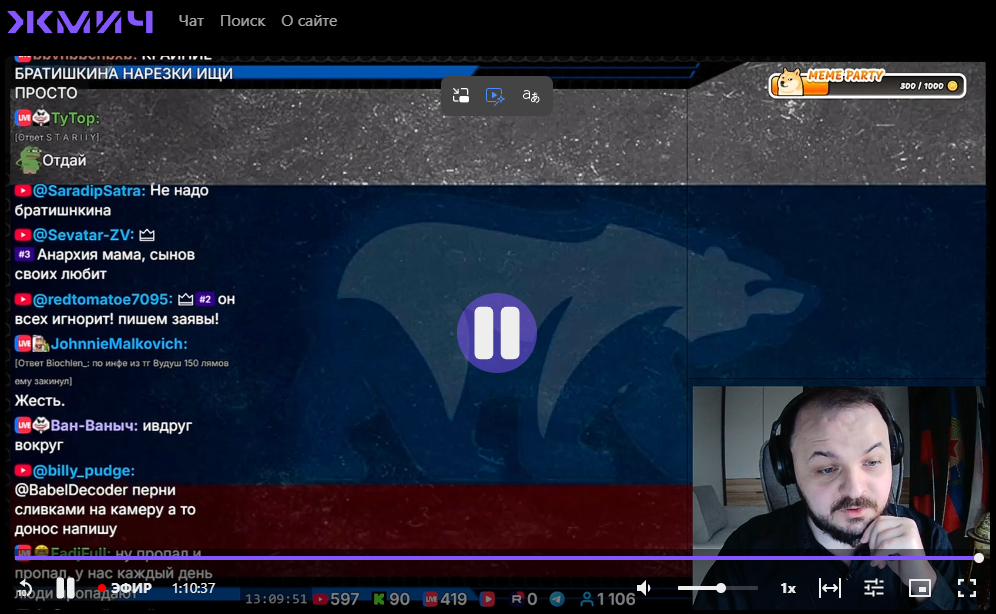The height and width of the screenshot is (614, 996).
Task: Rewind 10 seconds
Action: (x=25, y=589)
